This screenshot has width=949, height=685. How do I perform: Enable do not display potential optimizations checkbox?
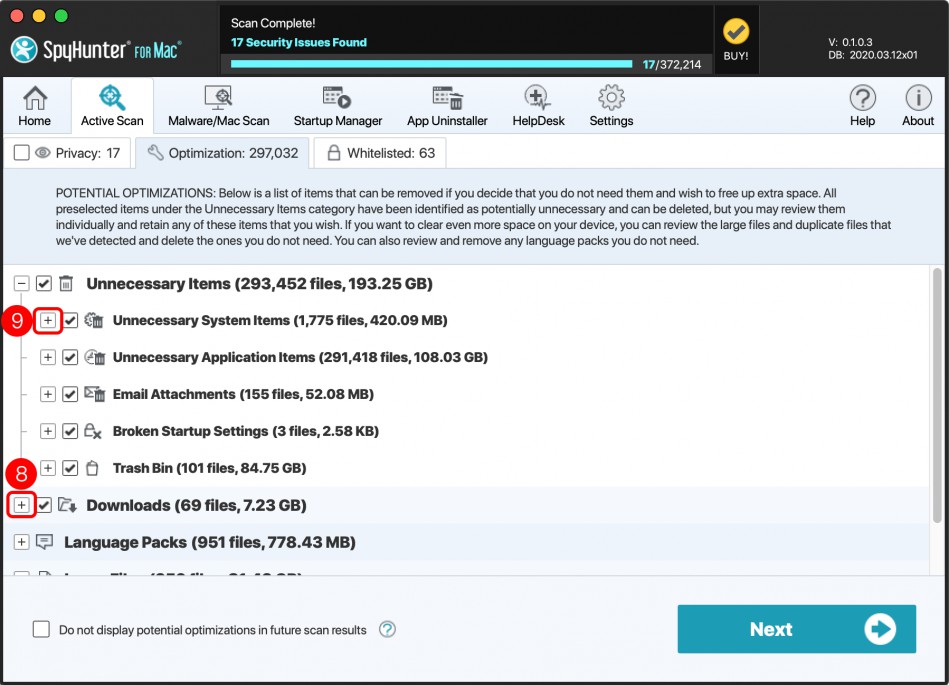point(41,630)
